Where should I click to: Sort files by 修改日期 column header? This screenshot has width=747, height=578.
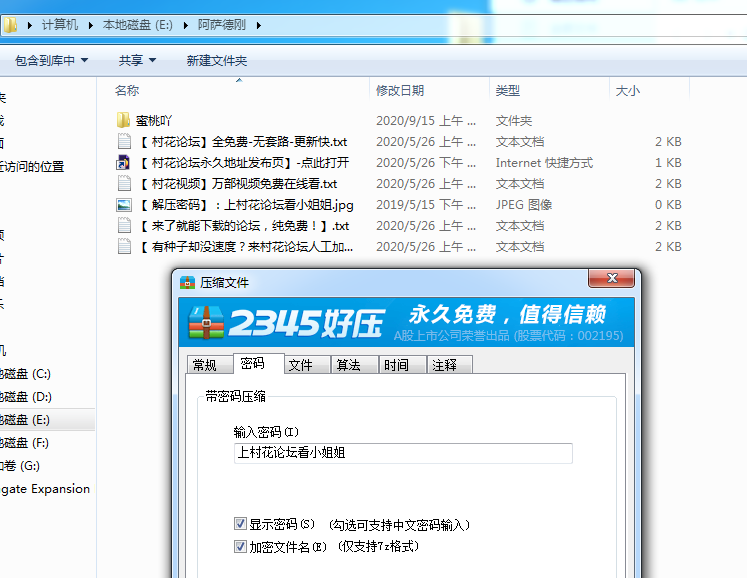point(400,90)
